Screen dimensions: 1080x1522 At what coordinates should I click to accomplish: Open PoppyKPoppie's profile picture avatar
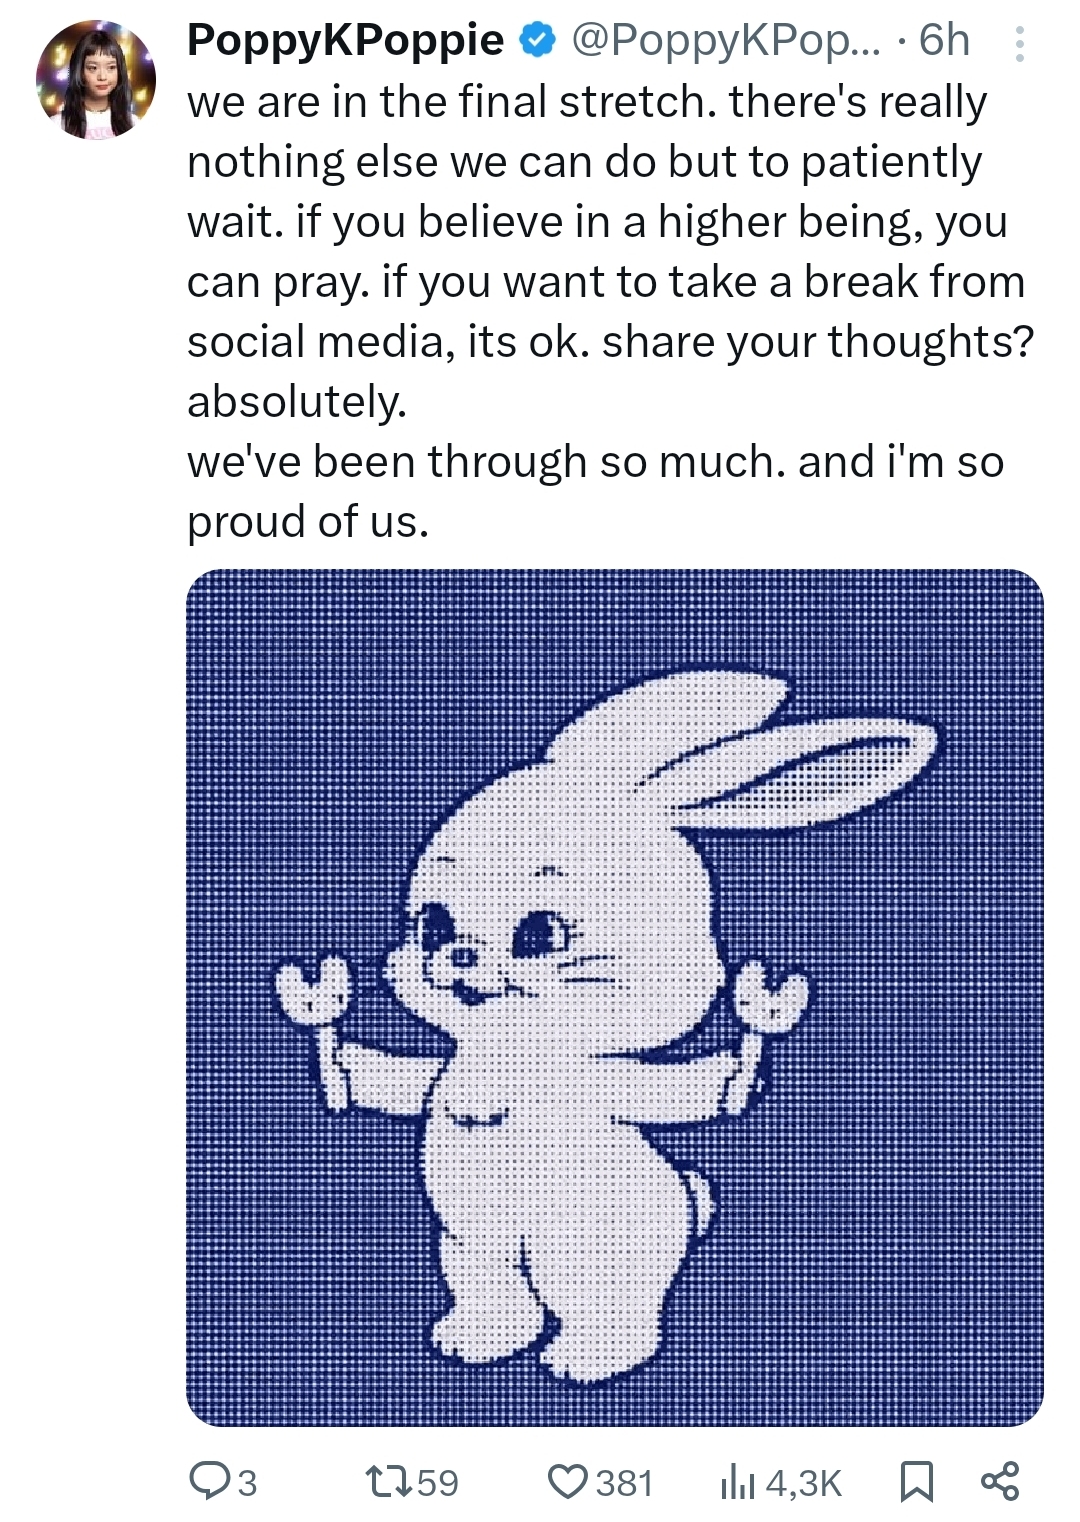tap(96, 80)
